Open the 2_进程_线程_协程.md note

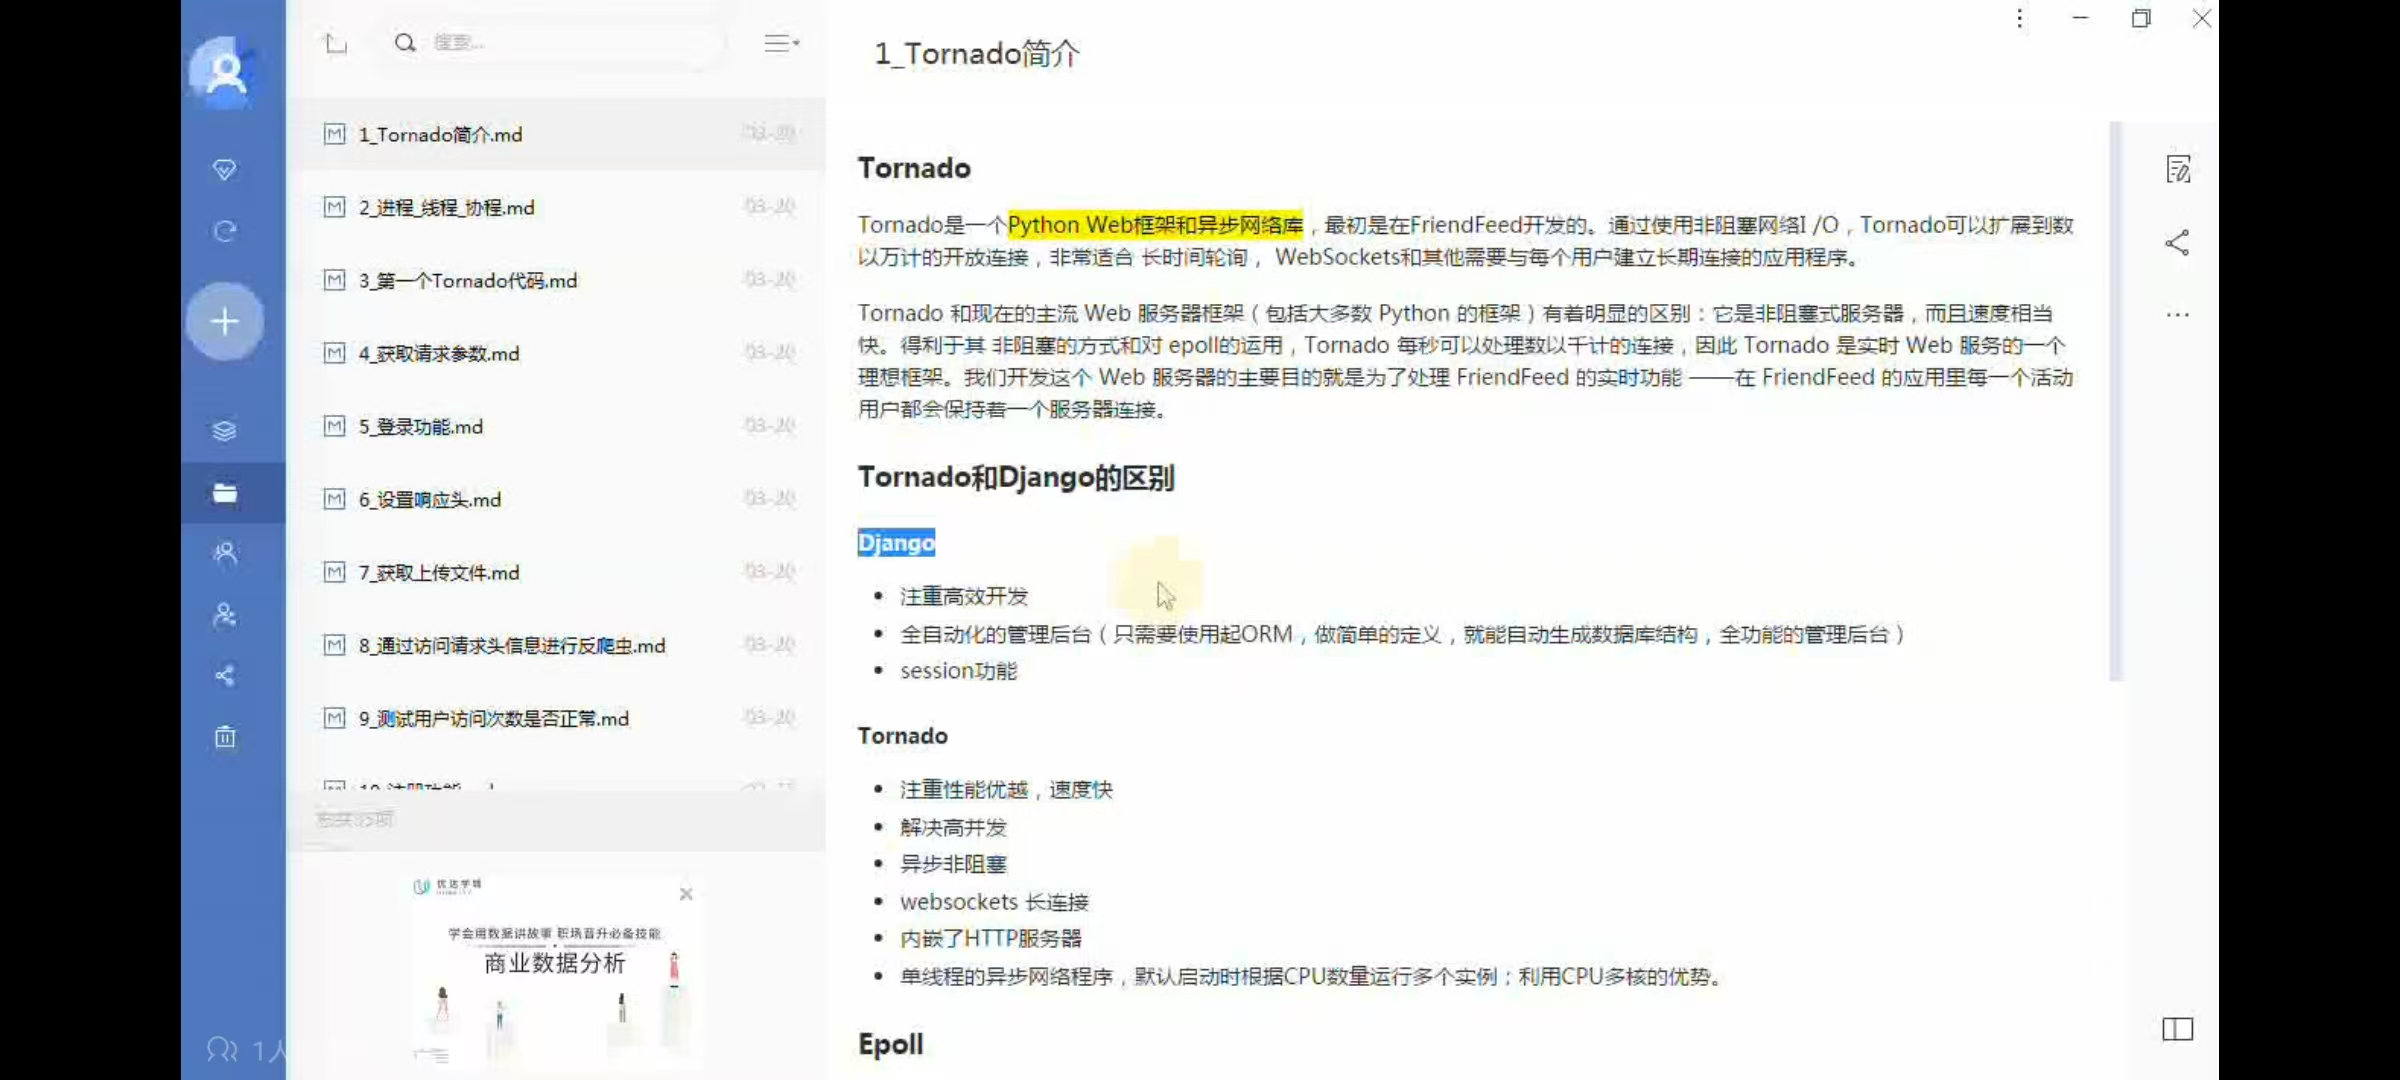[x=446, y=208]
